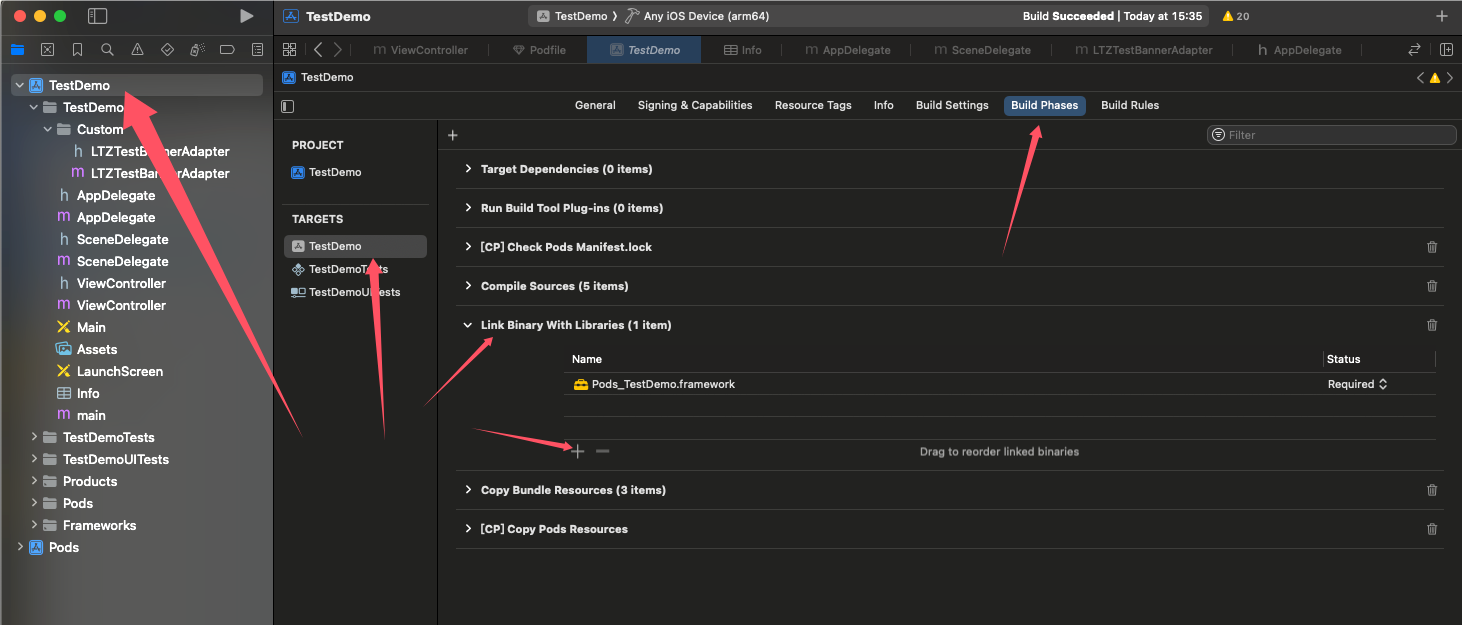Viewport: 1462px width, 625px height.
Task: Open the Project navigator folder icon
Action: pos(17,49)
